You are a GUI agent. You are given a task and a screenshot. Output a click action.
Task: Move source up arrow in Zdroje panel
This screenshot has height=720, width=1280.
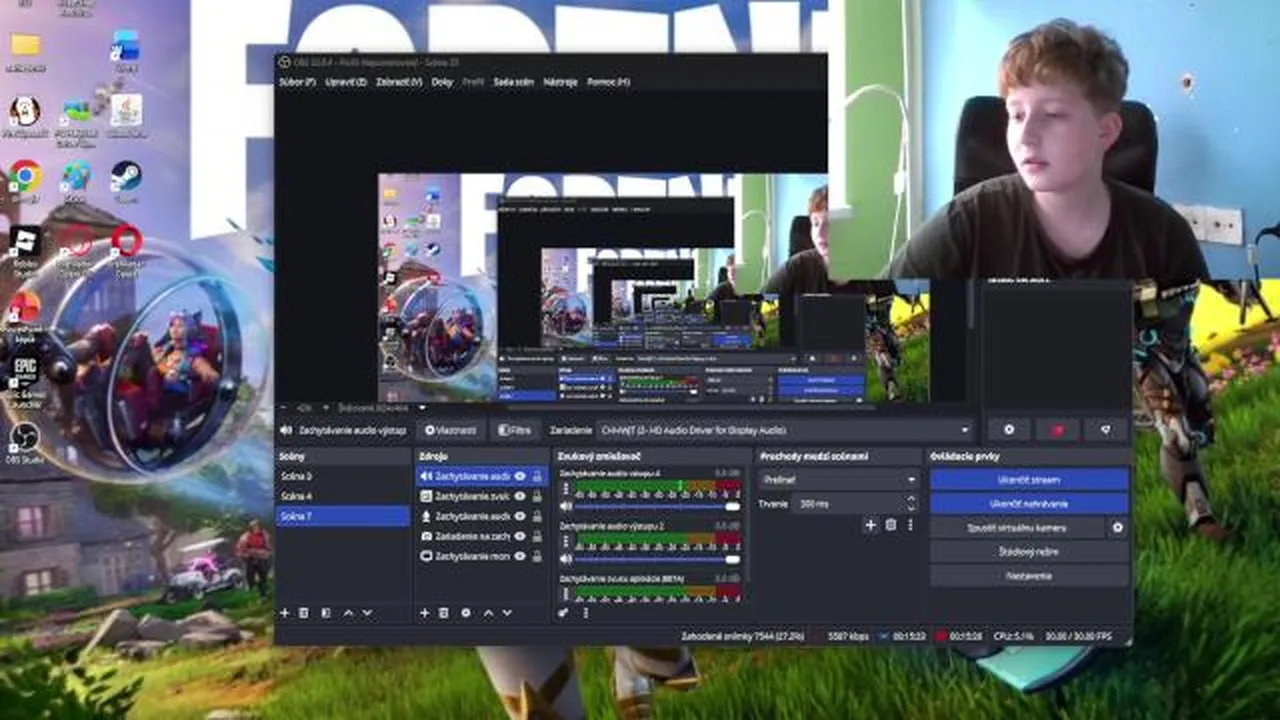coord(488,612)
